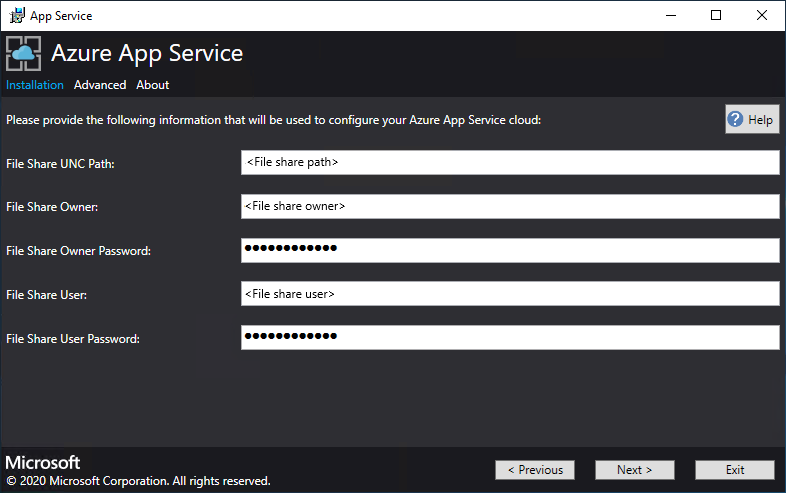Focus the File Share User Password field
786x493 pixels.
click(510, 338)
